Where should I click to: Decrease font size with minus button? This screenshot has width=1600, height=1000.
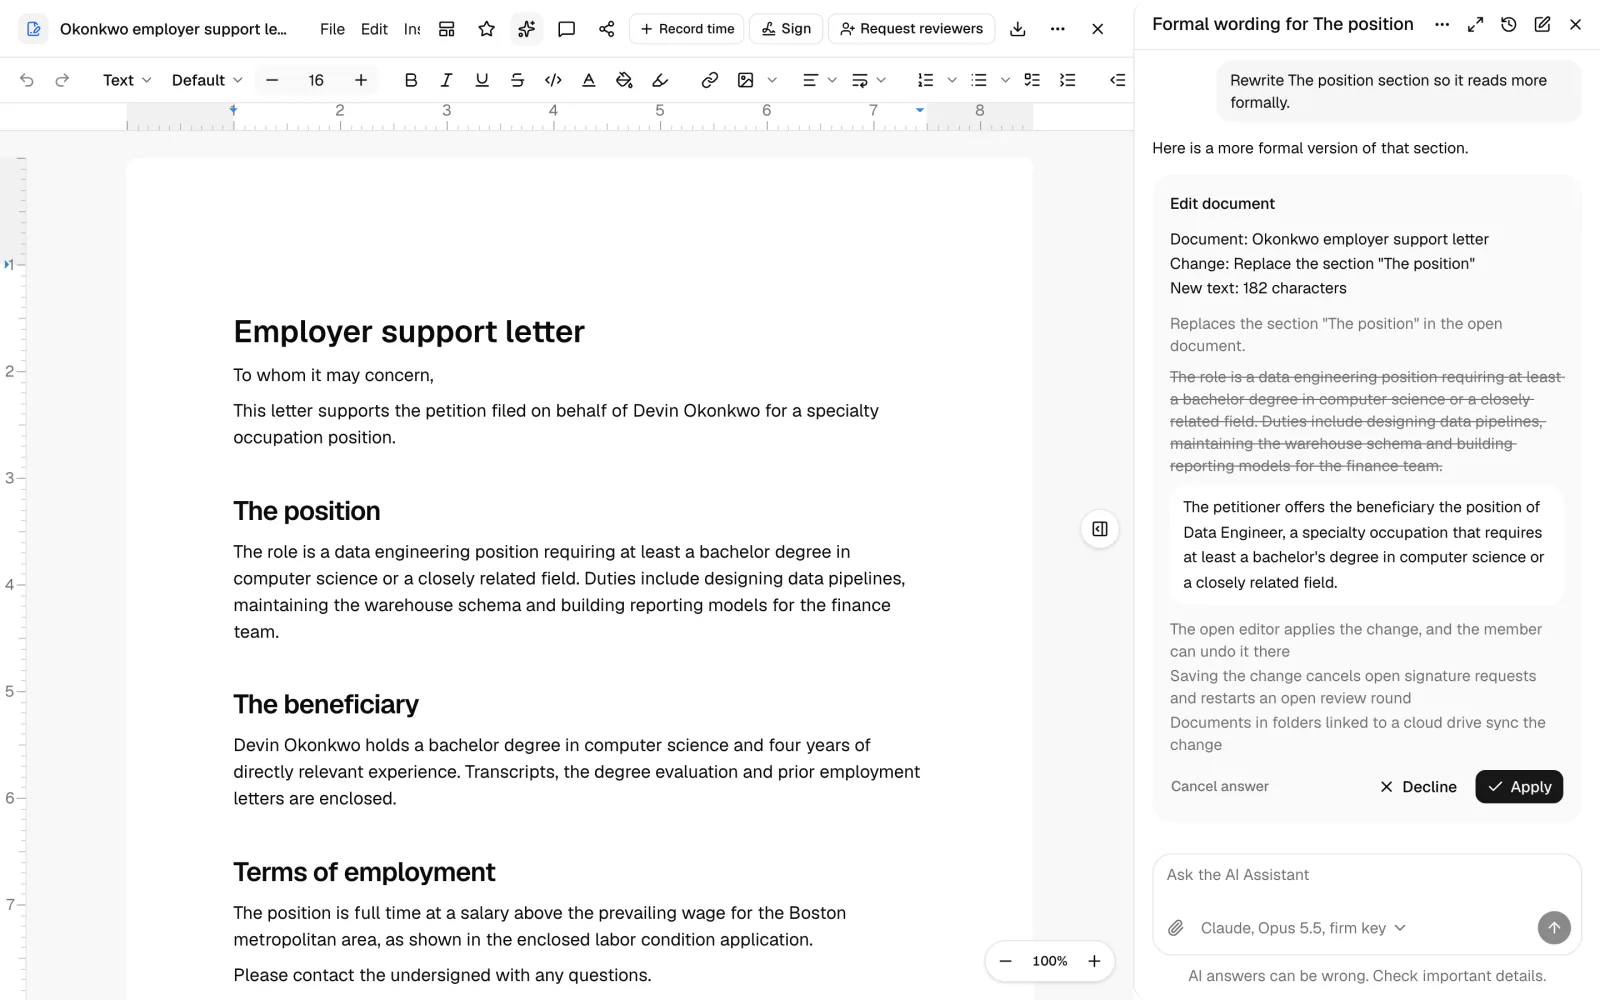272,80
